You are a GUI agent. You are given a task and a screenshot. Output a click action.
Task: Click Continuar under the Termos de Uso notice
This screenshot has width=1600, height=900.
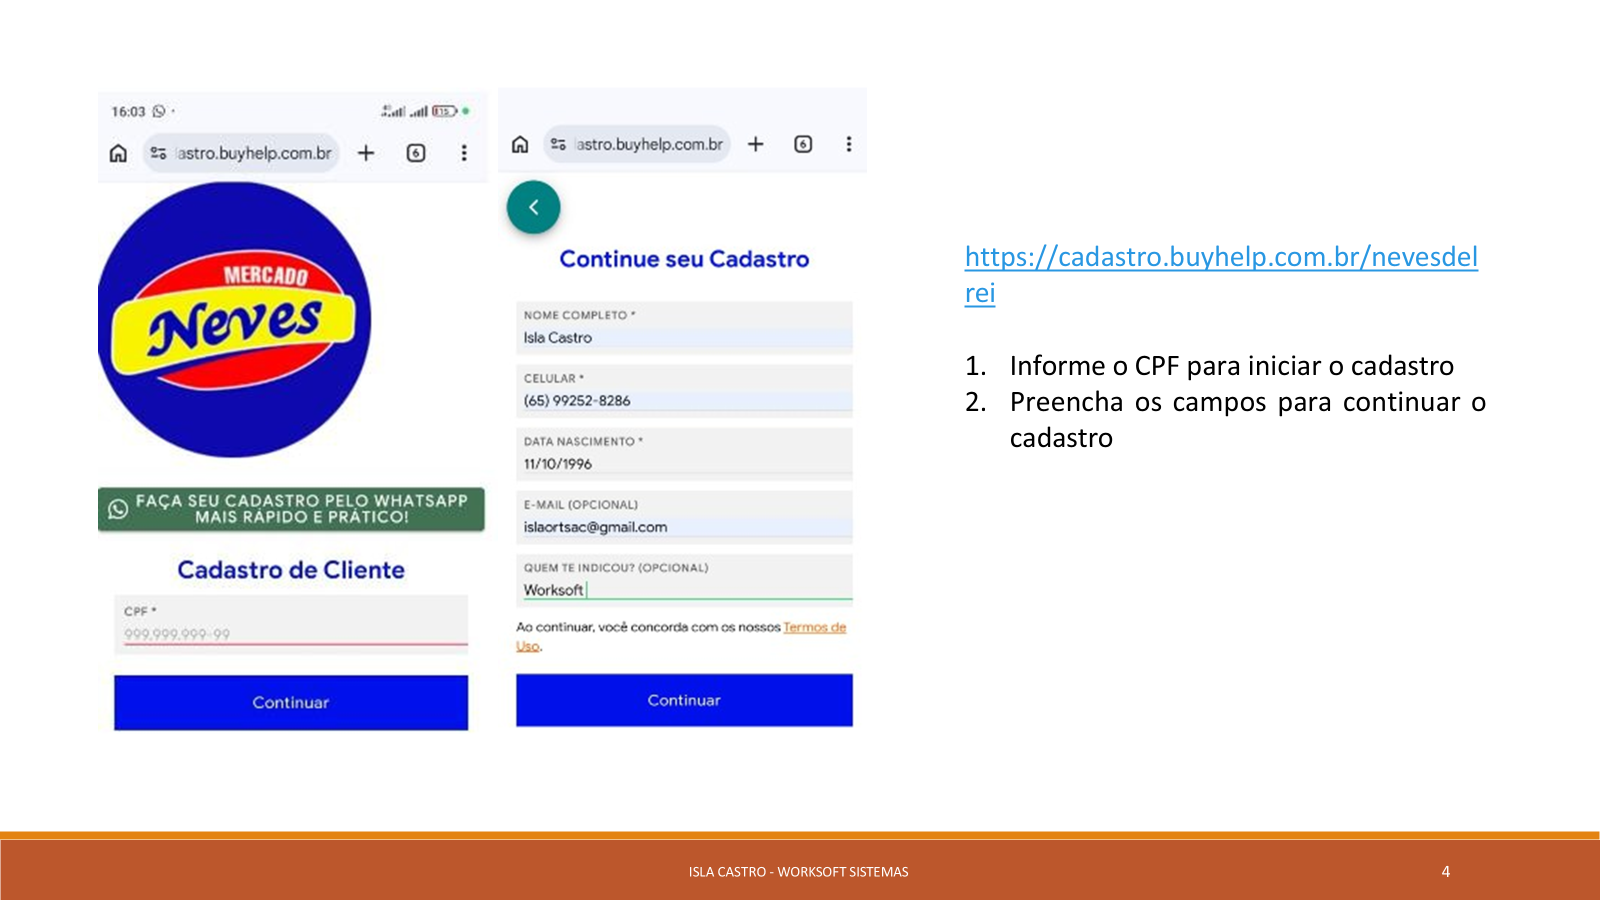tap(684, 700)
